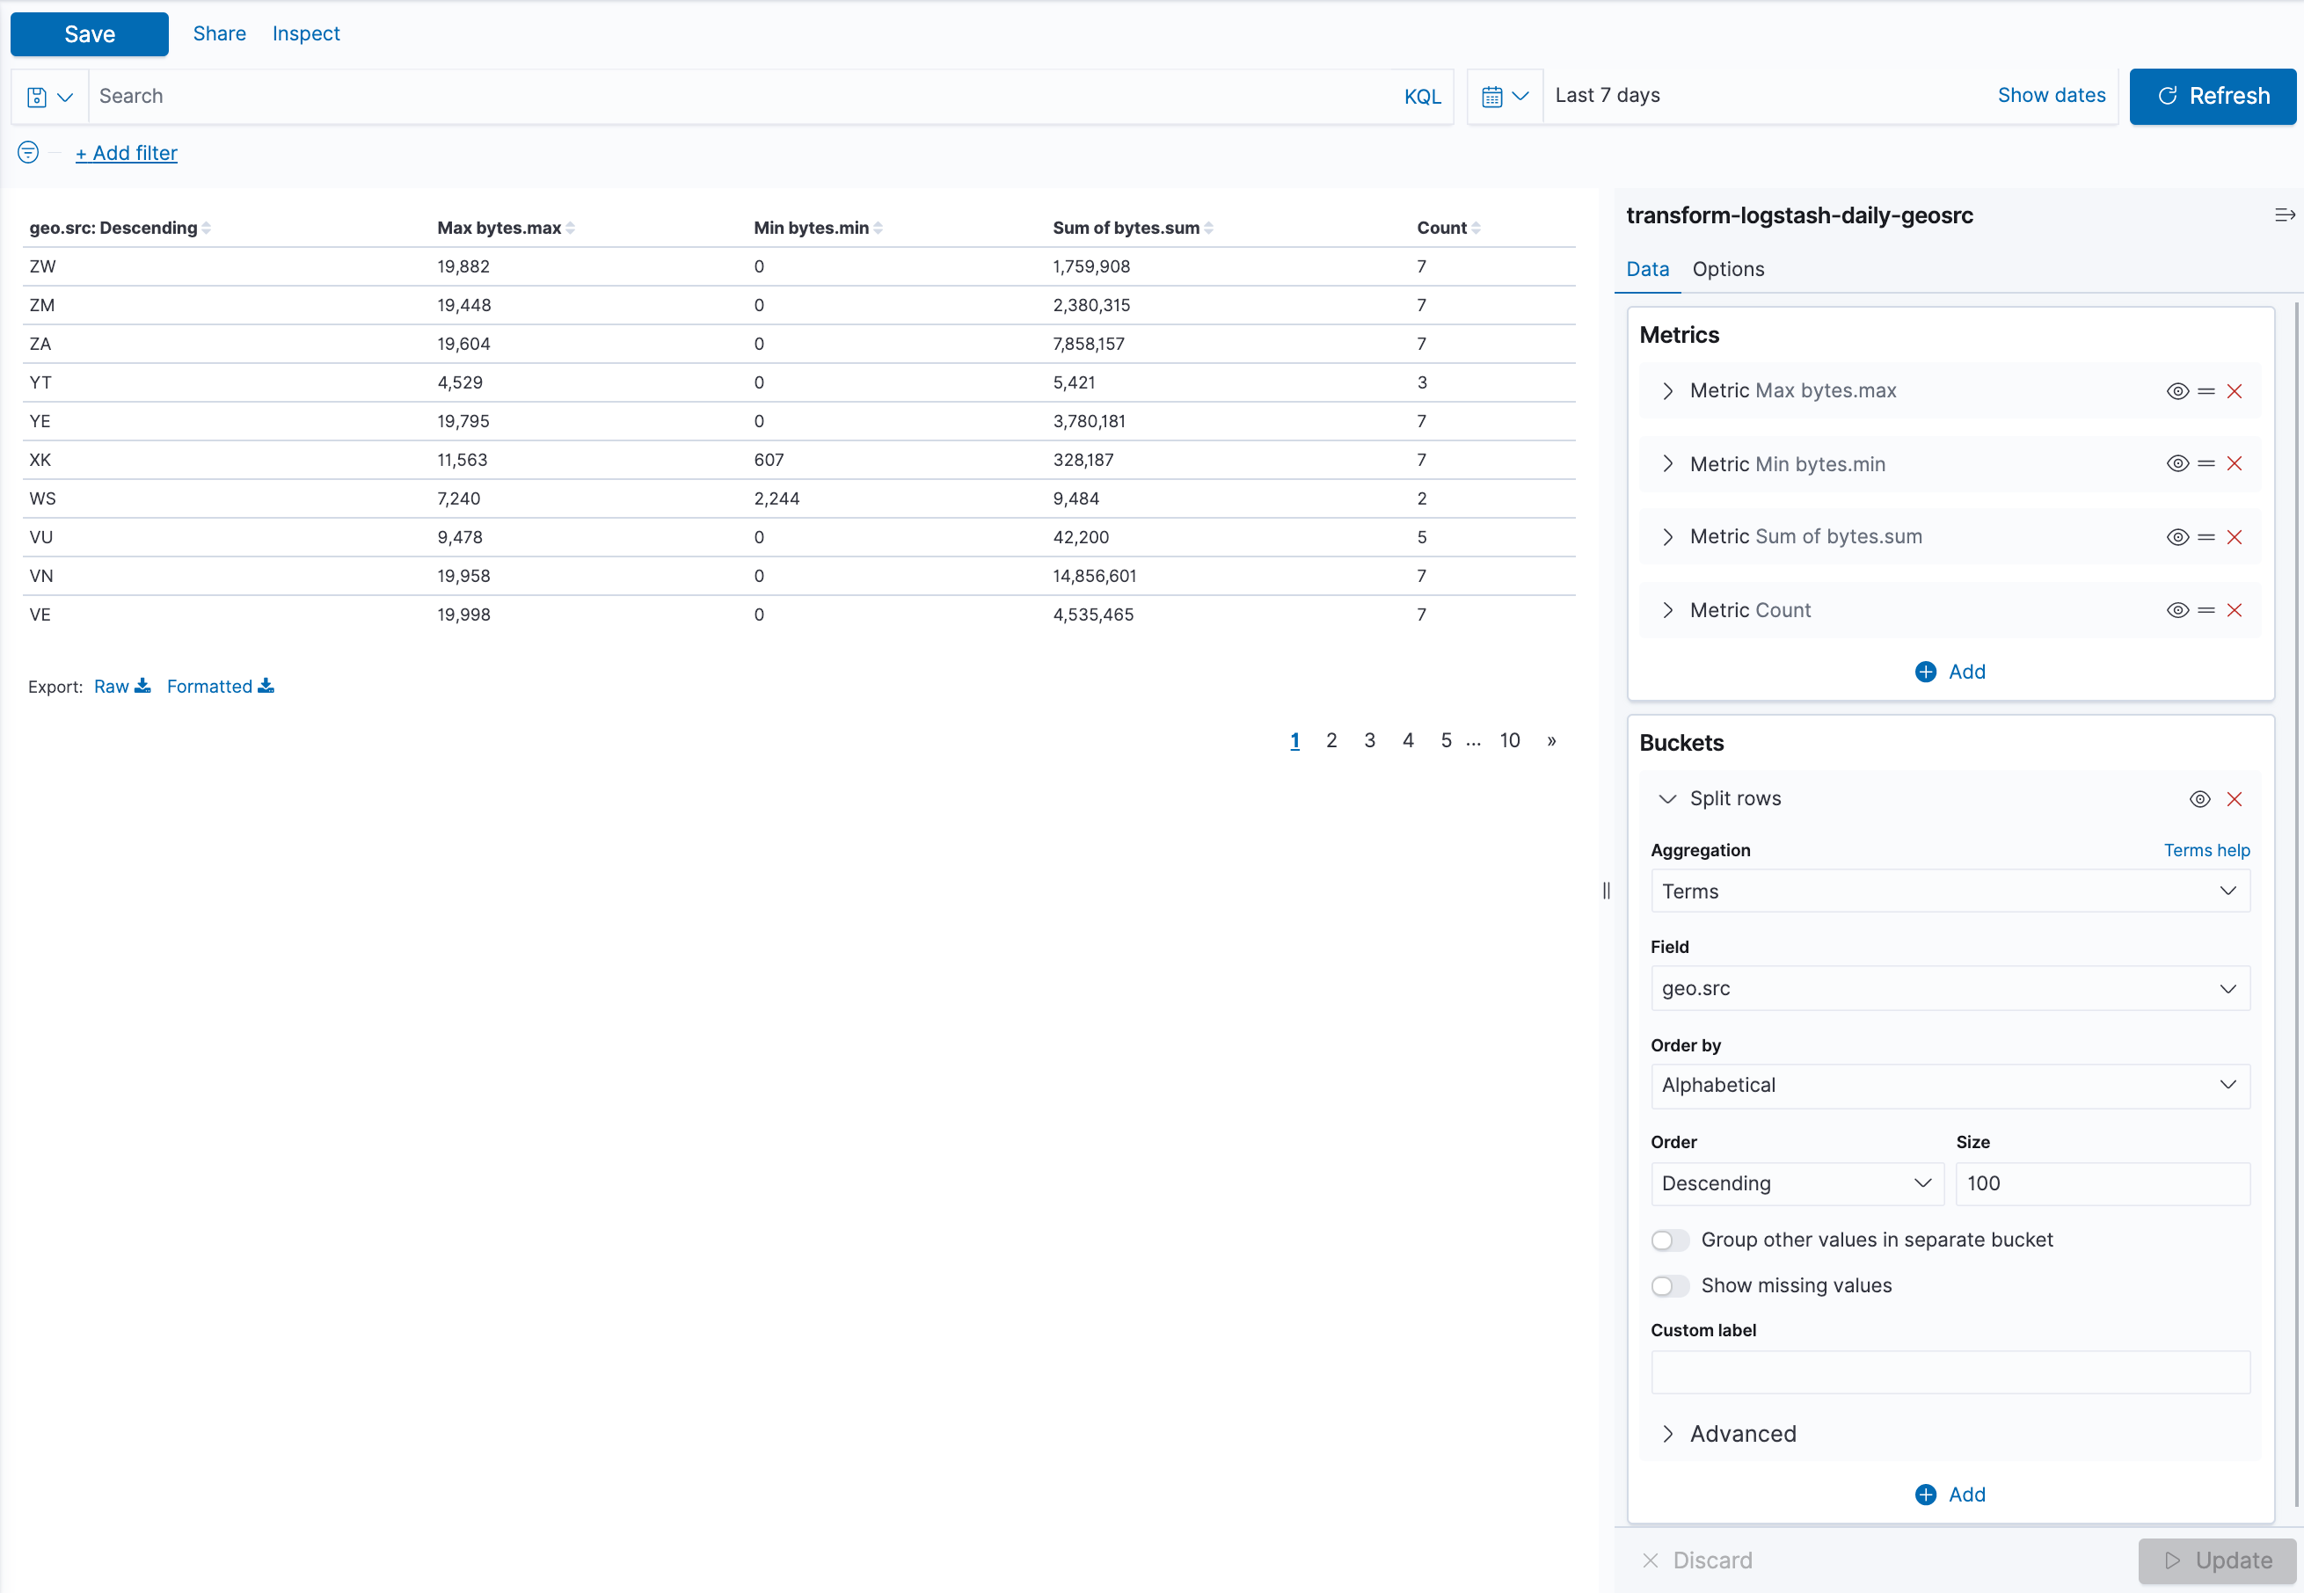The image size is (2304, 1593).
Task: Expand the Advanced section
Action: click(1742, 1434)
